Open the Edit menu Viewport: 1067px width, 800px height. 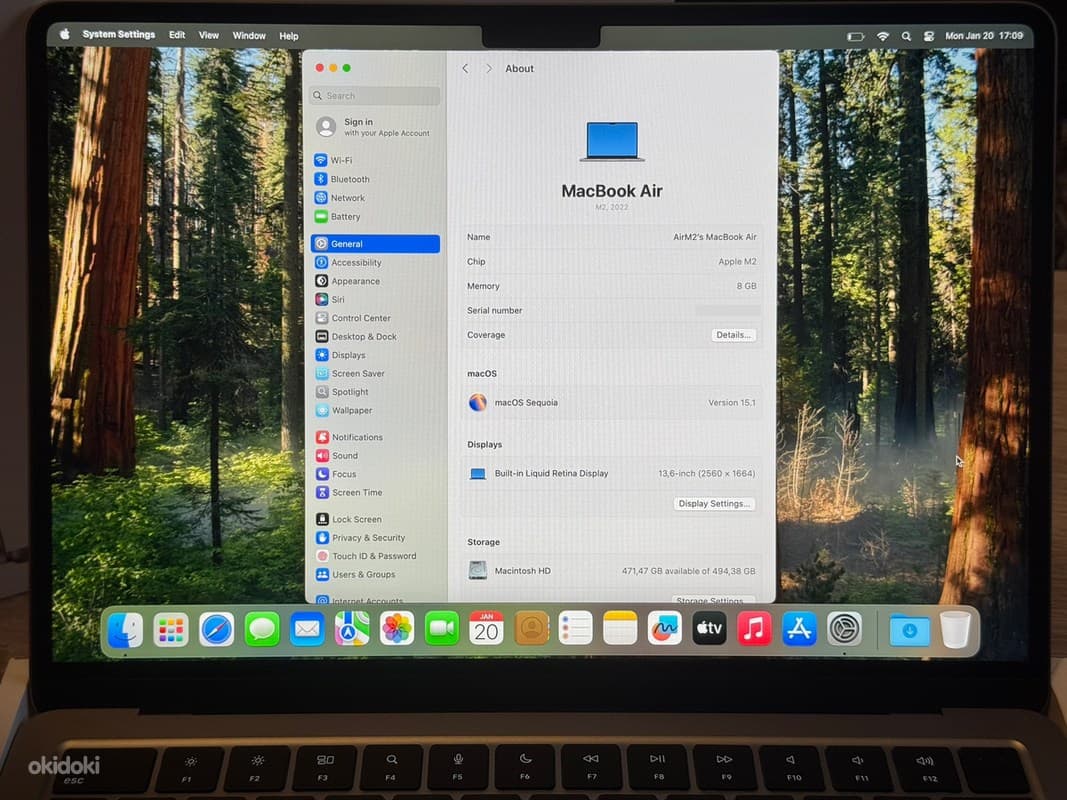177,35
